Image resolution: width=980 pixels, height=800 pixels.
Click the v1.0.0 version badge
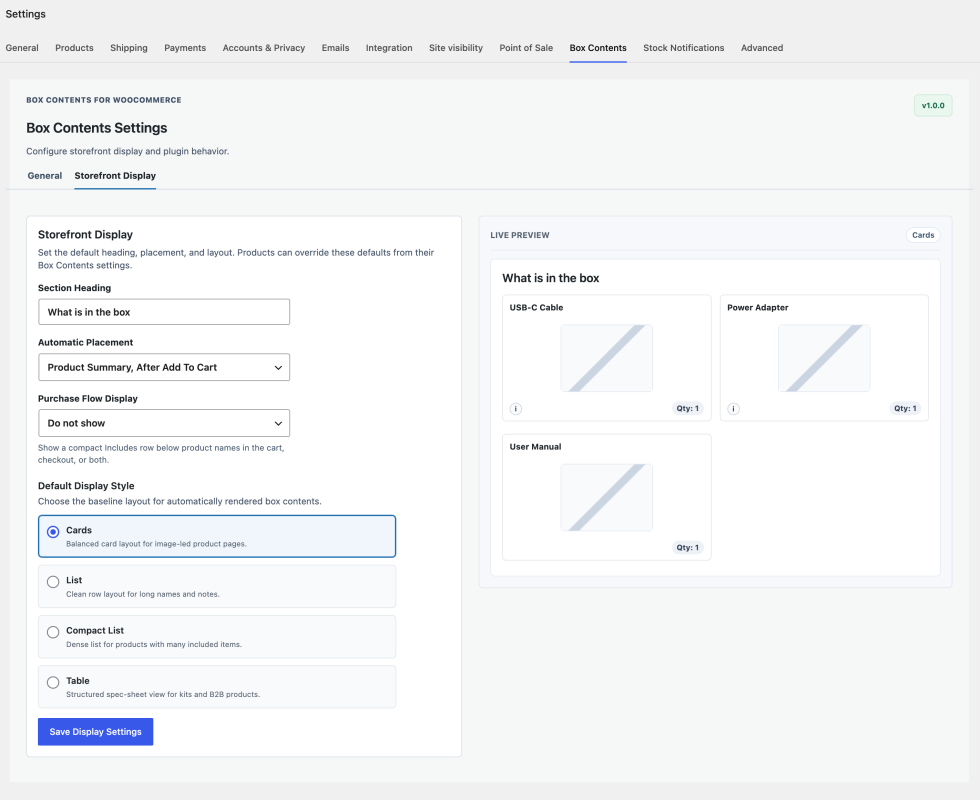933,106
